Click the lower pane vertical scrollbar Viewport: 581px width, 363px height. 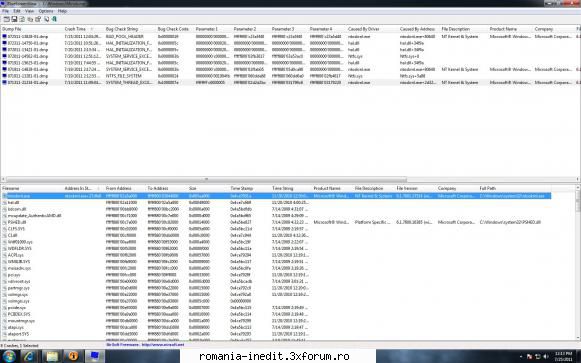578,202
